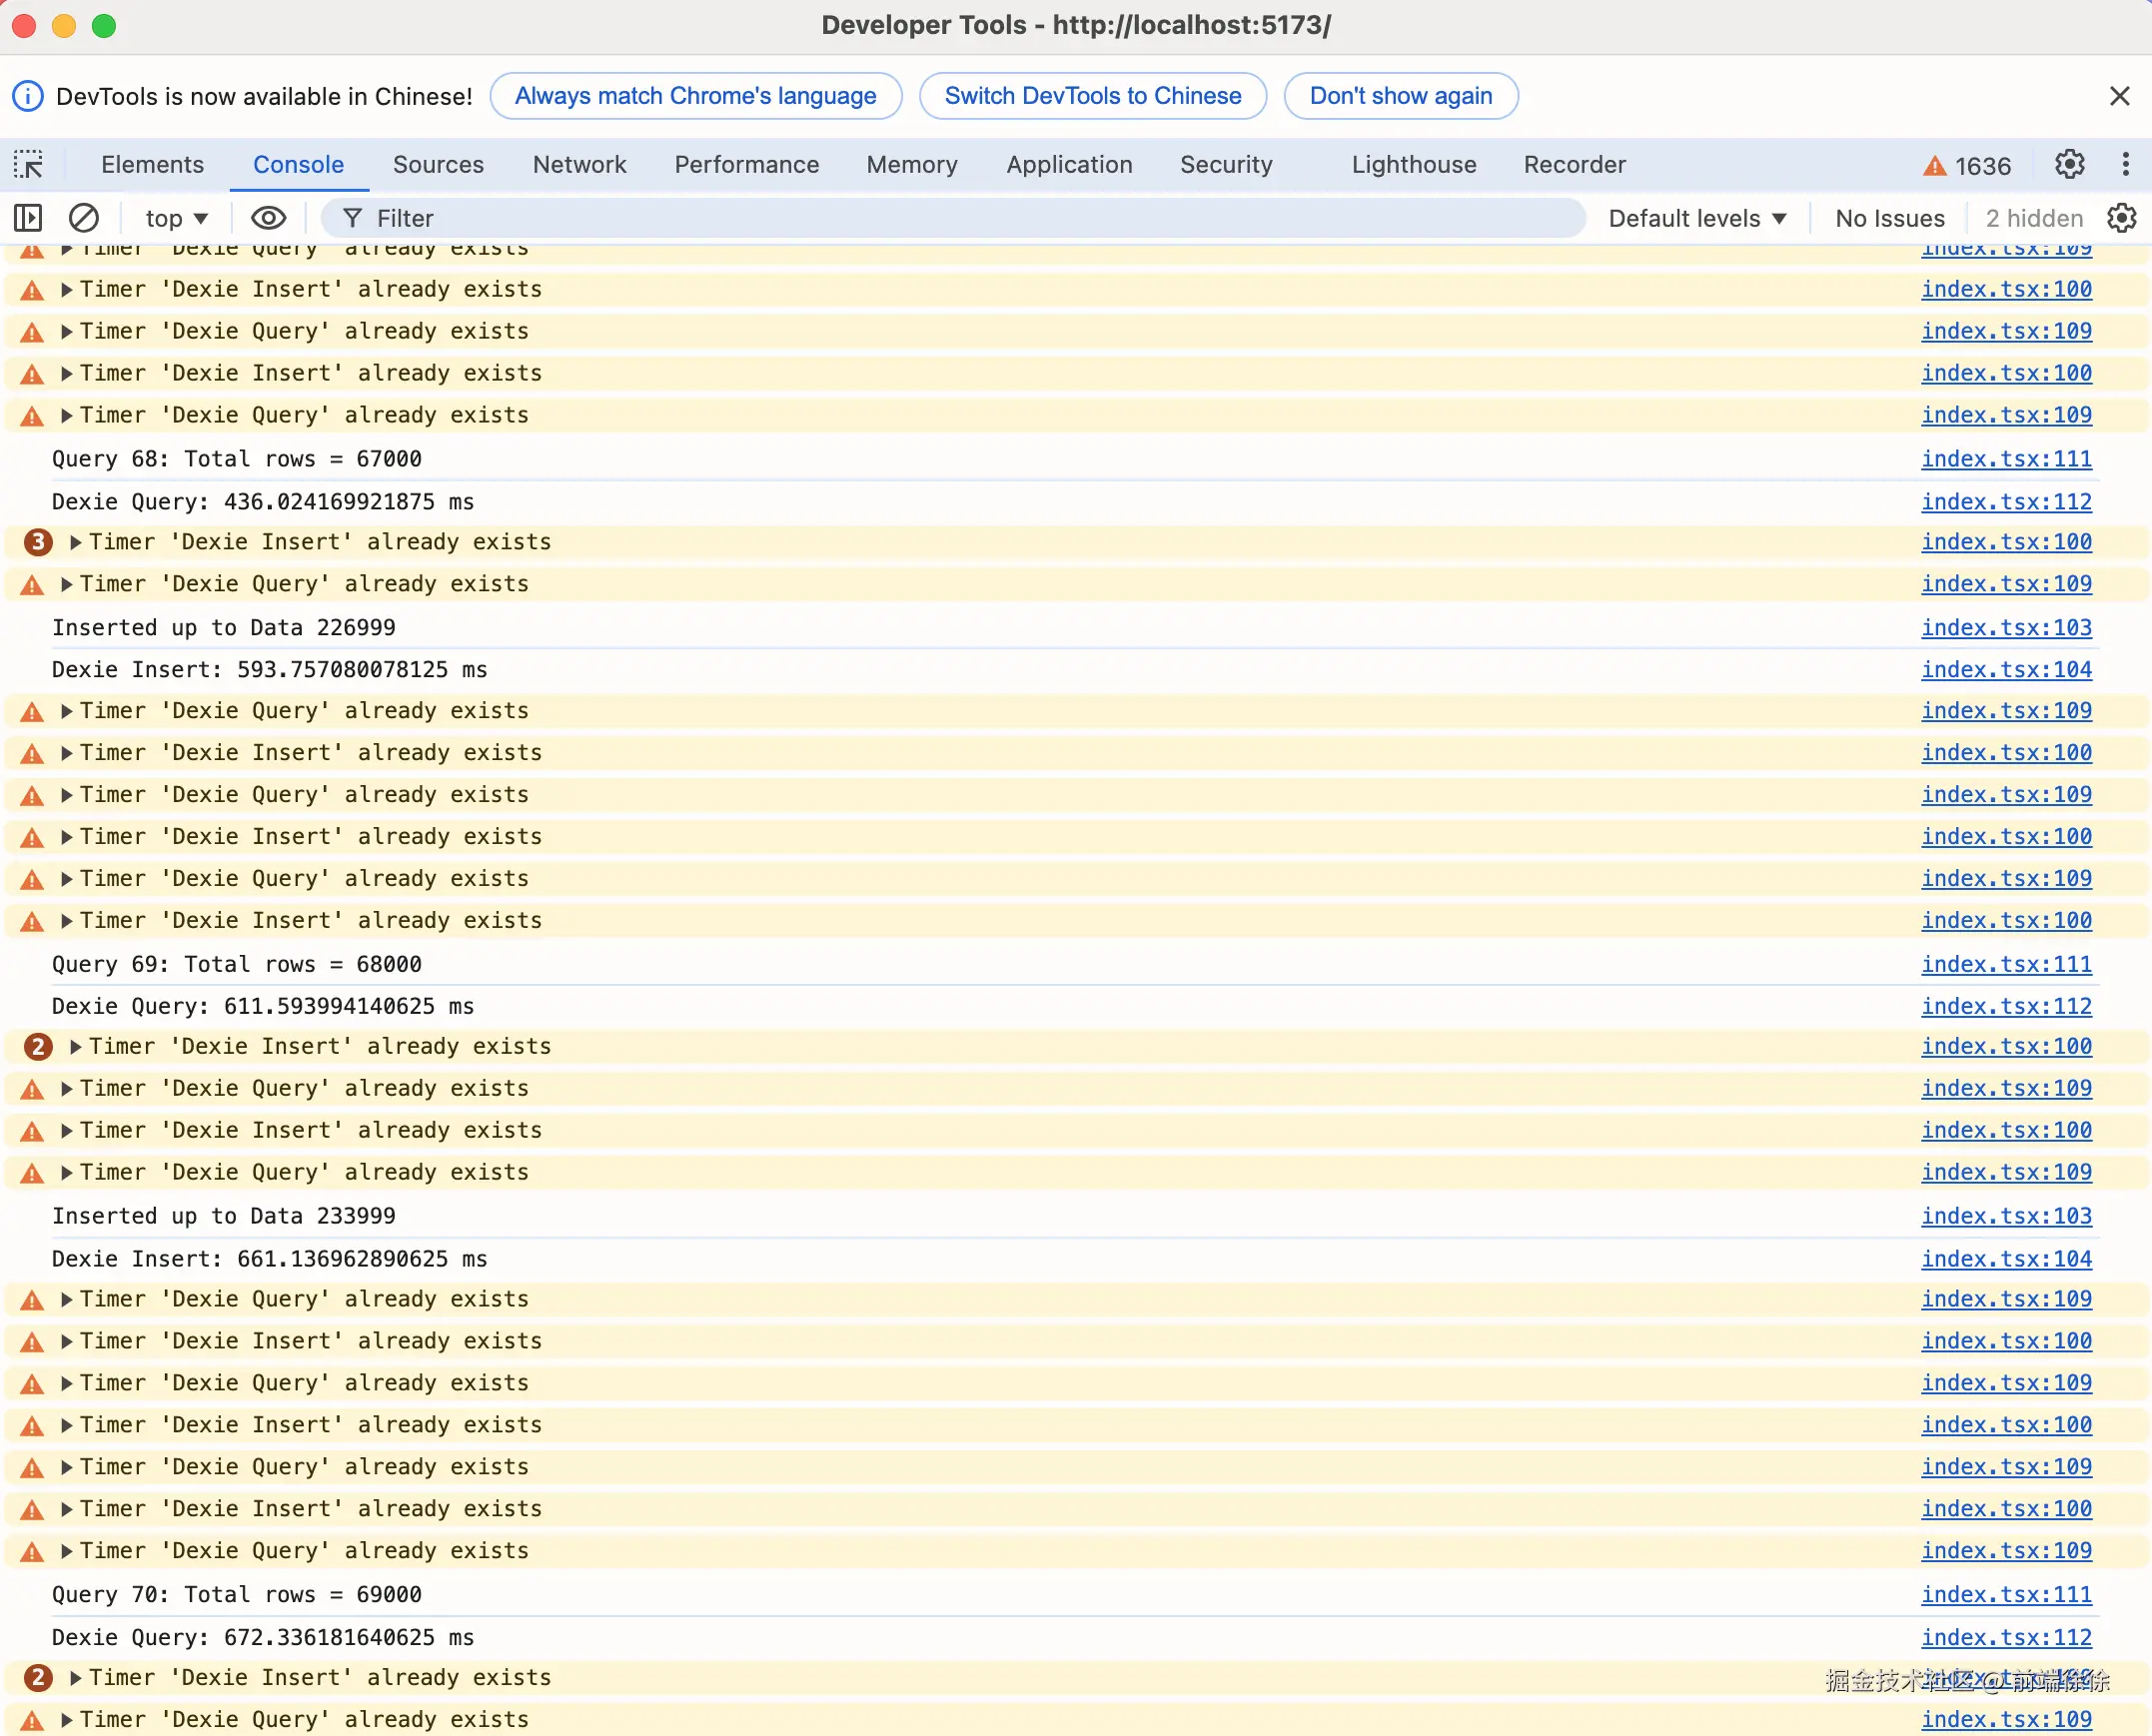Switch to the Network tab
Viewport: 2152px width, 1736px height.
tap(579, 164)
